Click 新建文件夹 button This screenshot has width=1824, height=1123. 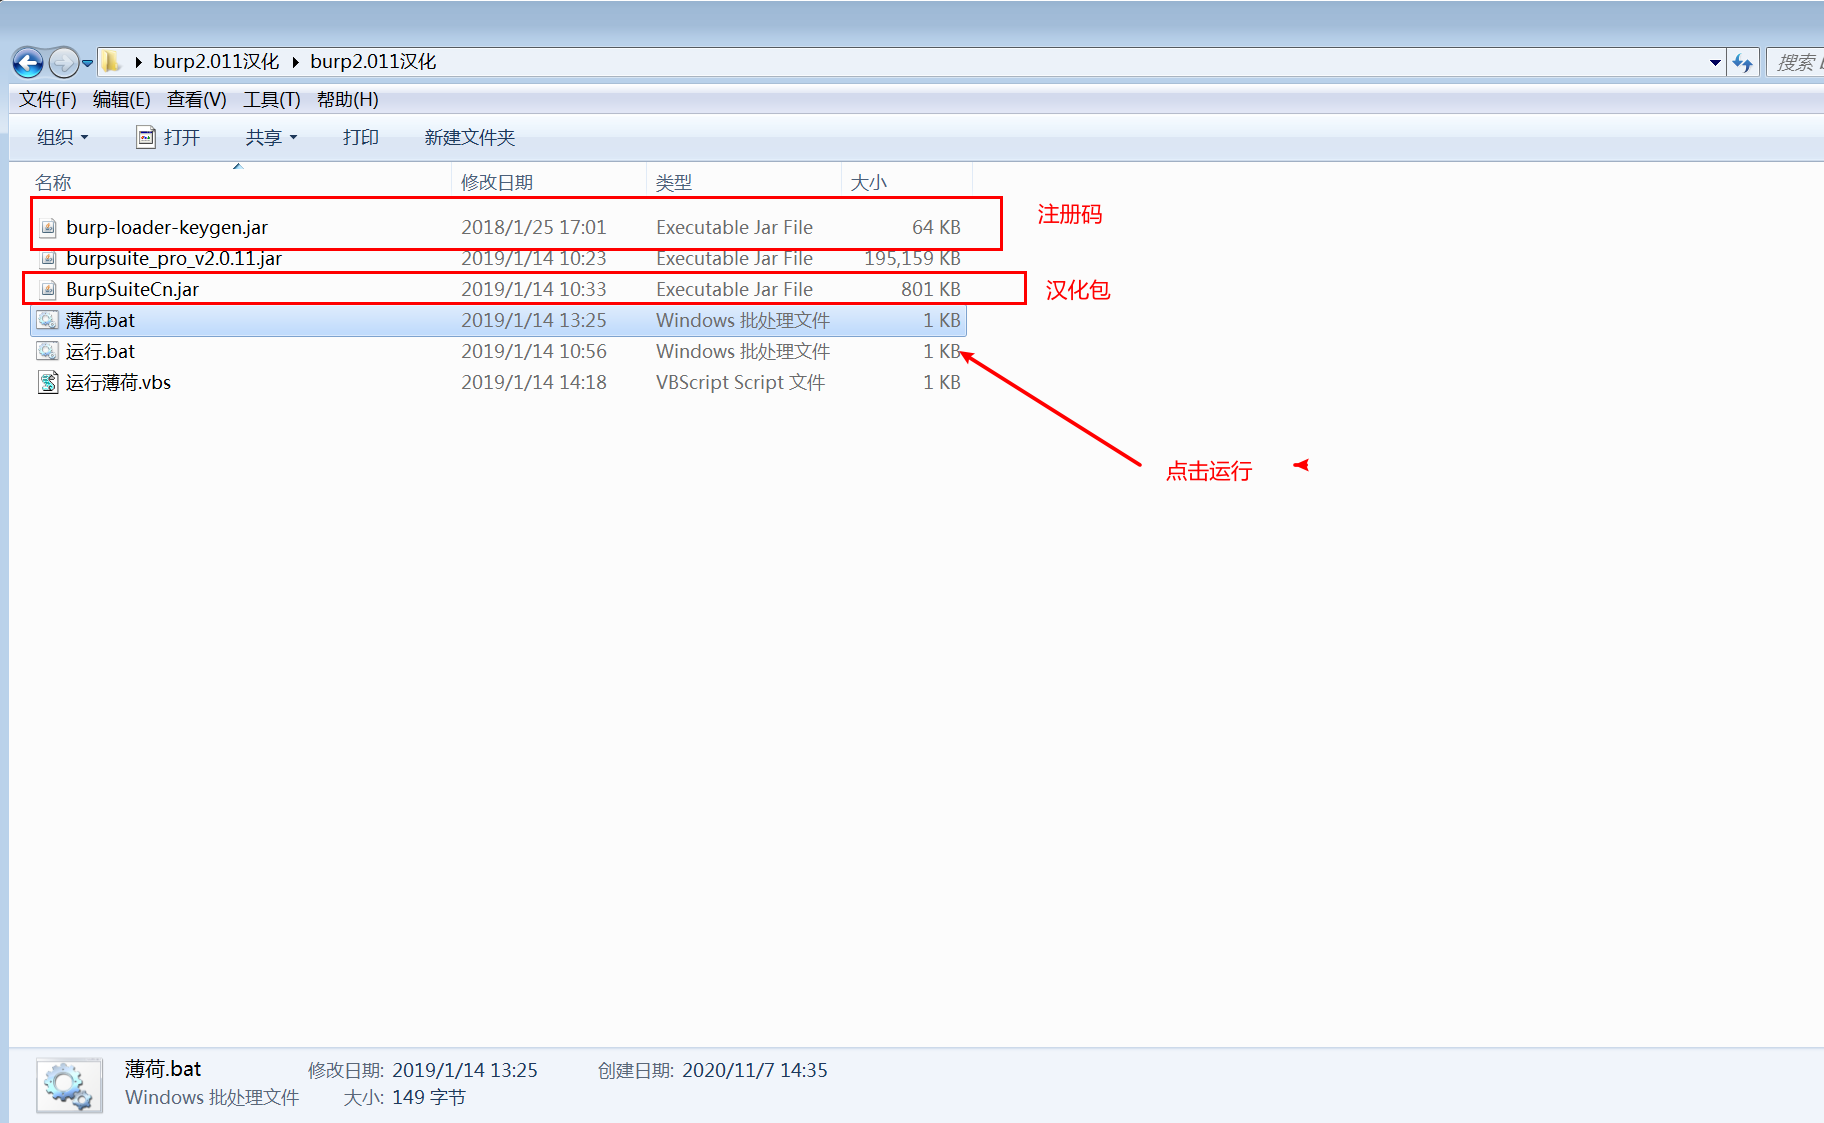(469, 137)
